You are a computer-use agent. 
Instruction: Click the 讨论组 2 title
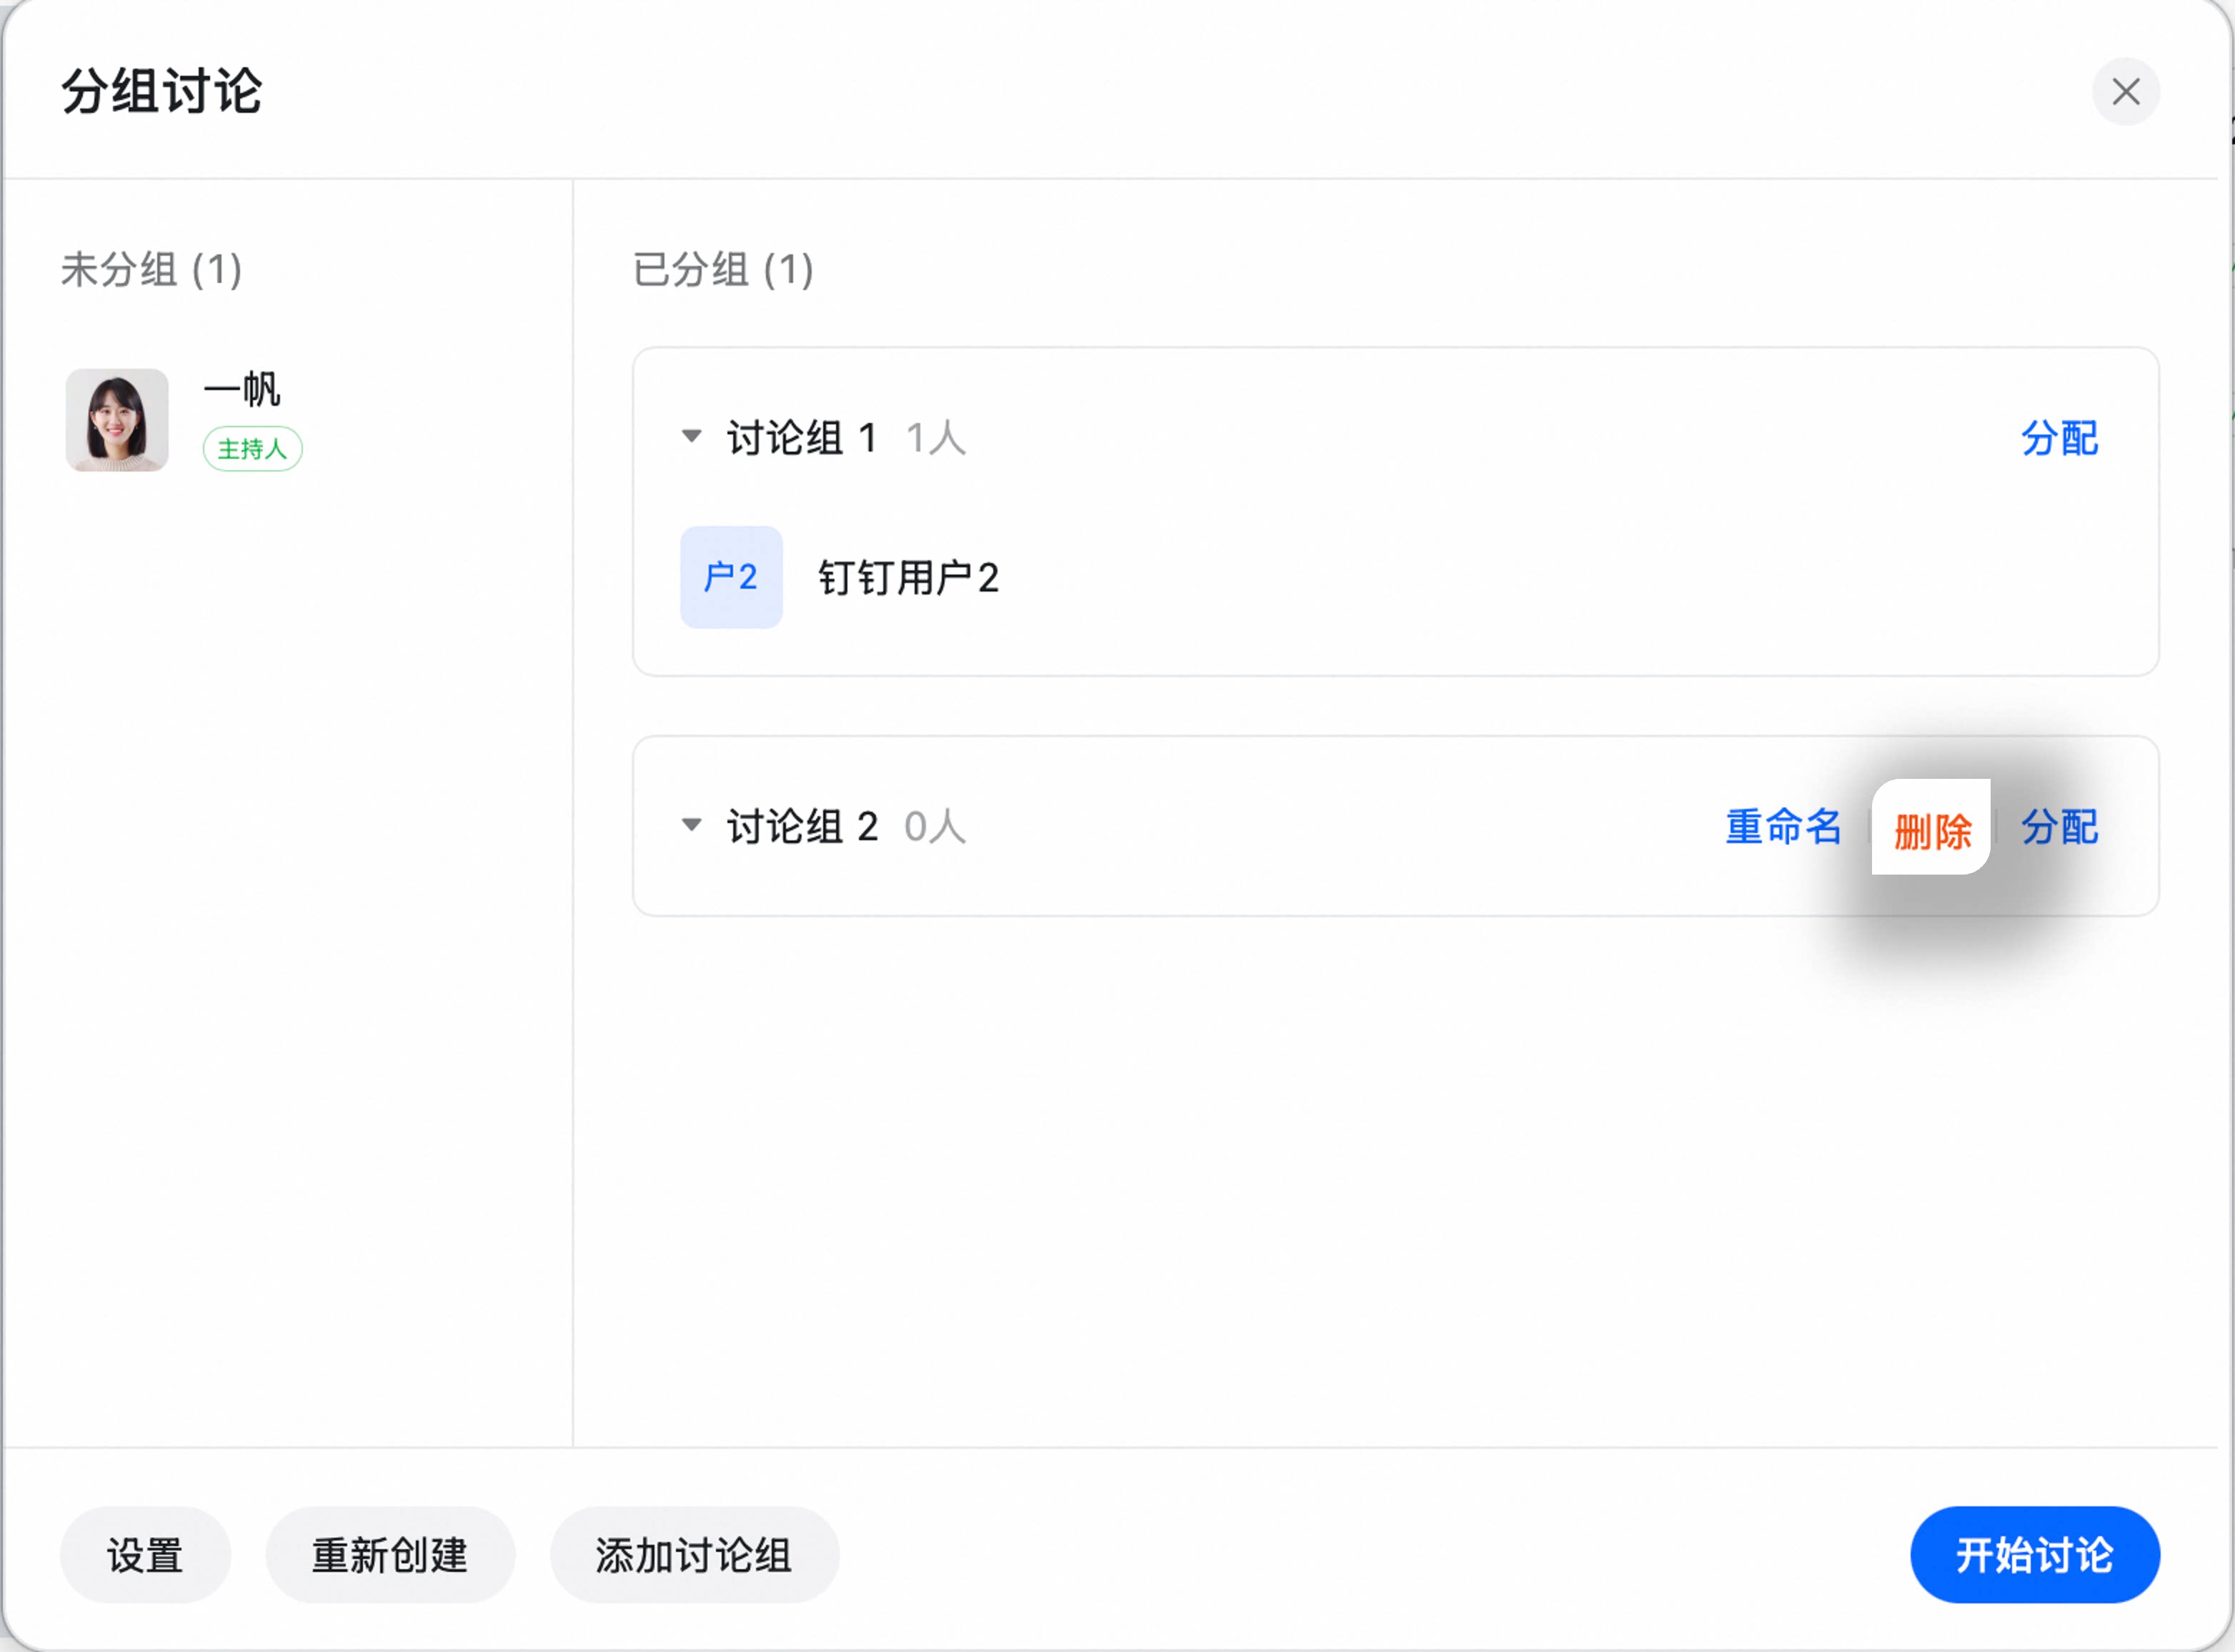[802, 827]
